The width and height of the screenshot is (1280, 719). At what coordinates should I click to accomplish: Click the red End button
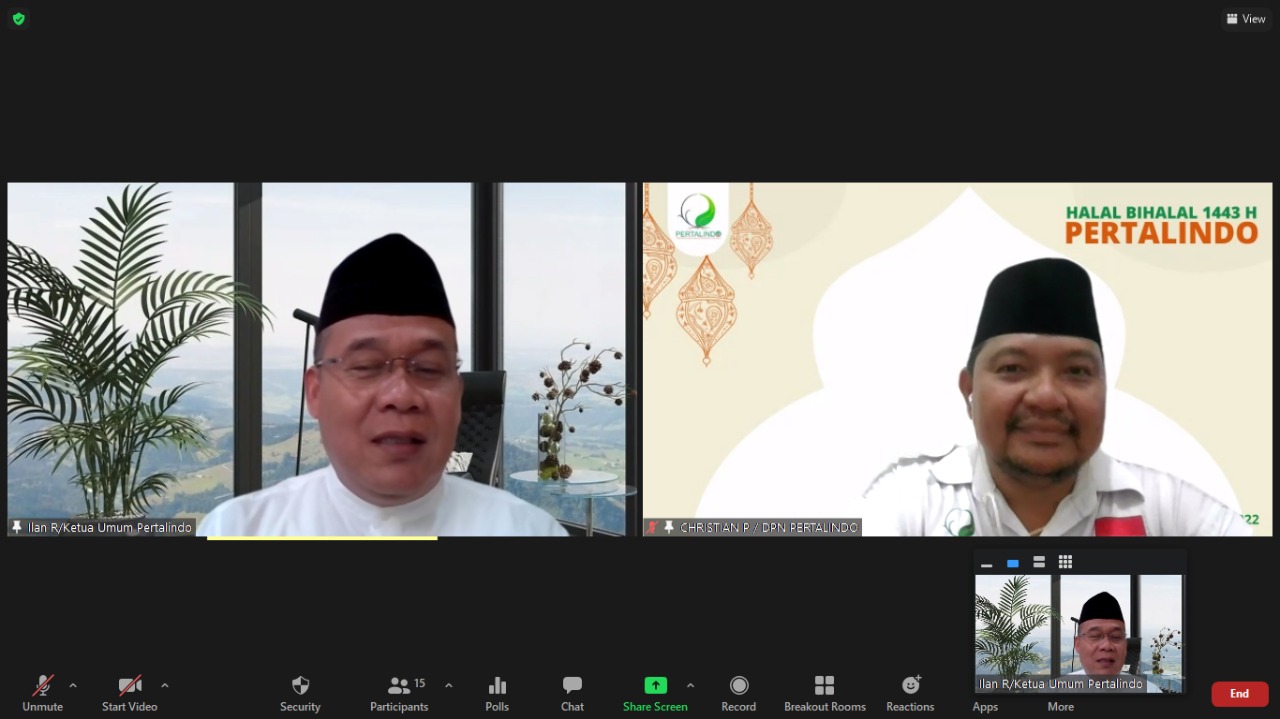(x=1239, y=694)
